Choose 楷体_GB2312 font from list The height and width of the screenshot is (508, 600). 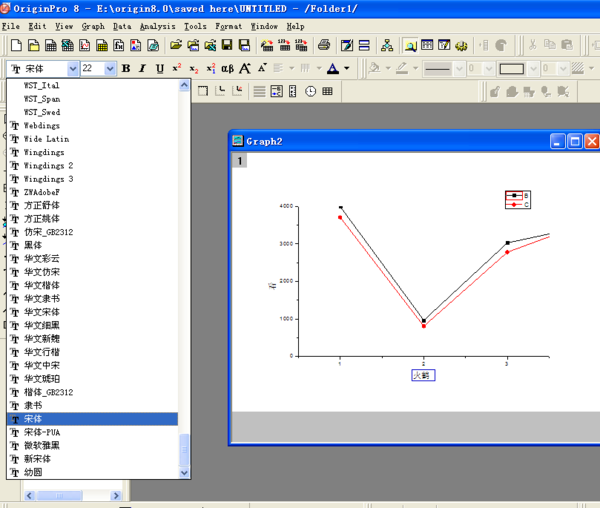[x=93, y=392]
